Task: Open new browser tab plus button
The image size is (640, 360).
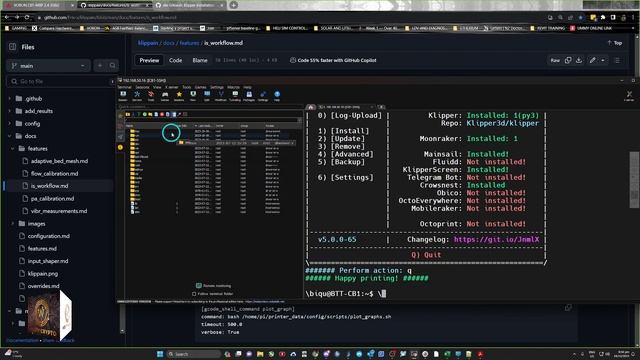Action: [233, 5]
